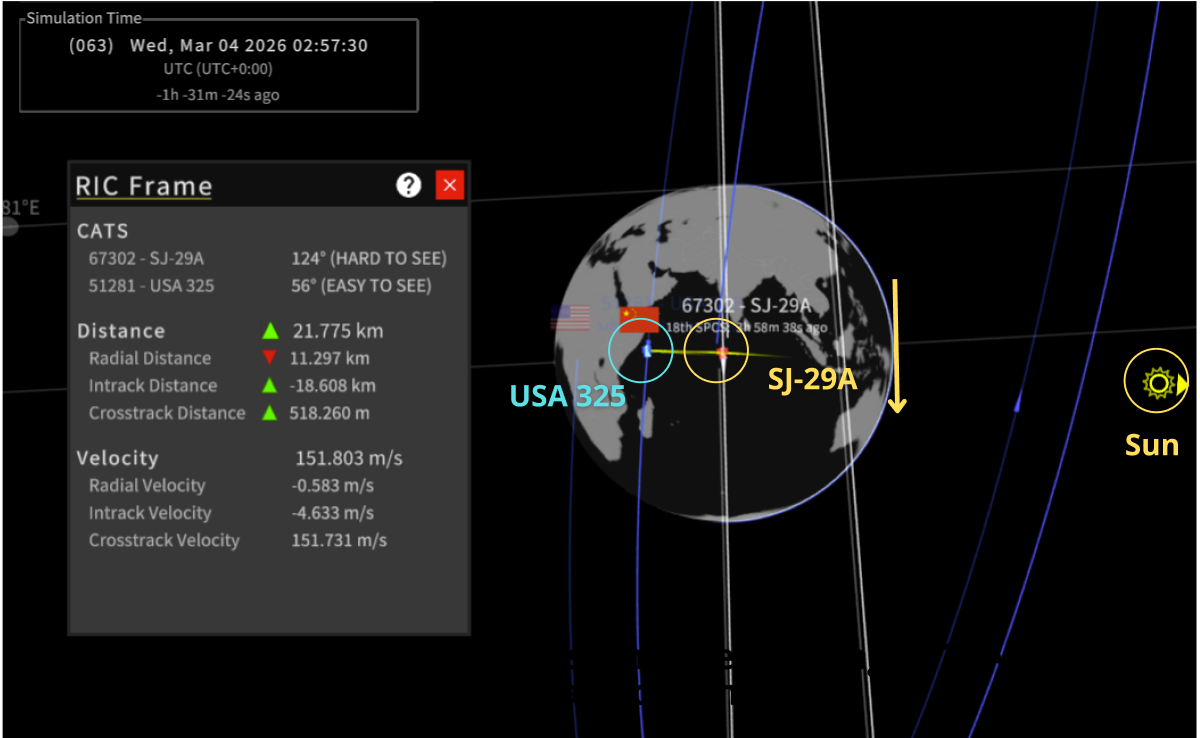
Task: Select the USA 325 satellite marker on globe
Action: 647,350
